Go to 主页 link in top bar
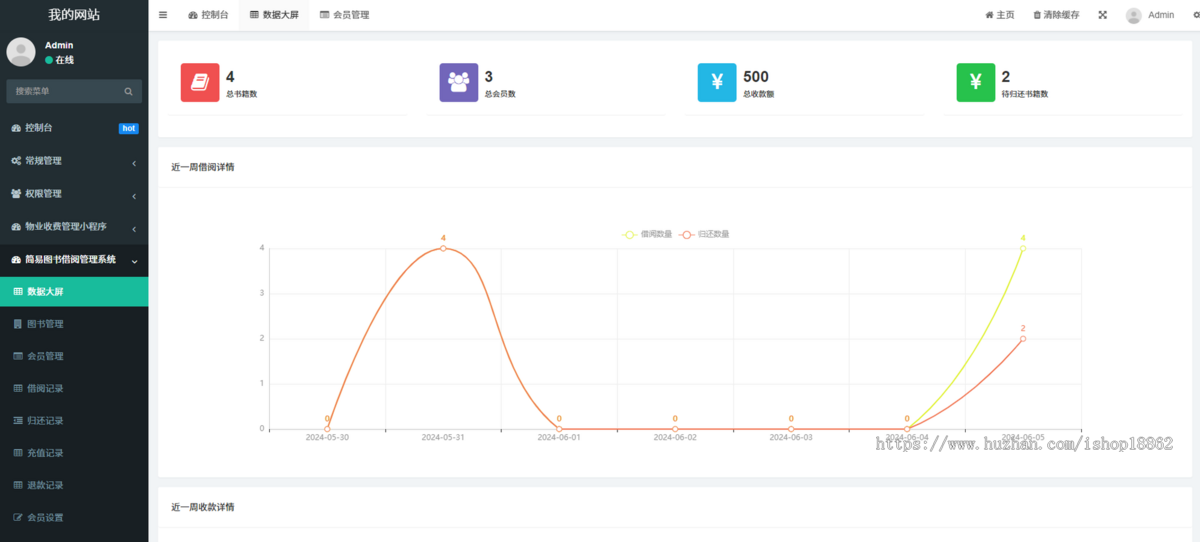The image size is (1200, 542). pos(1000,15)
